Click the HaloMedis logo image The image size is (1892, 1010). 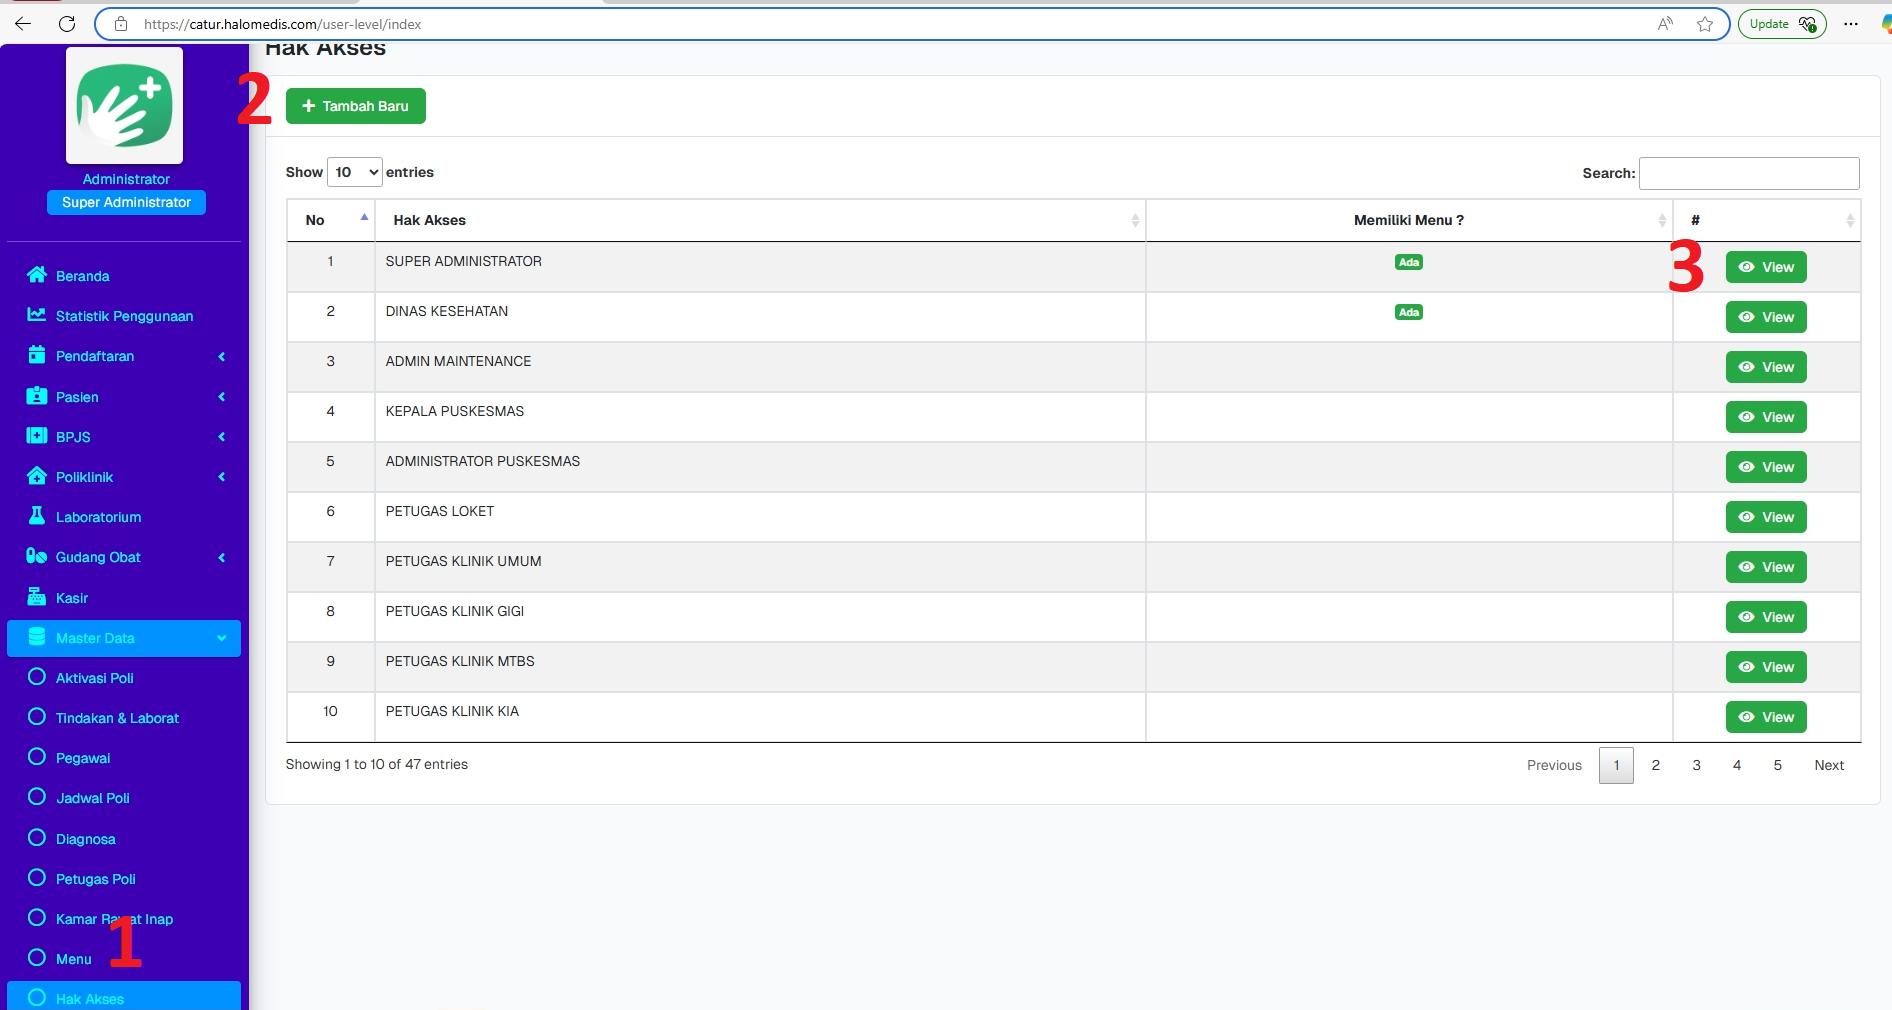(125, 106)
